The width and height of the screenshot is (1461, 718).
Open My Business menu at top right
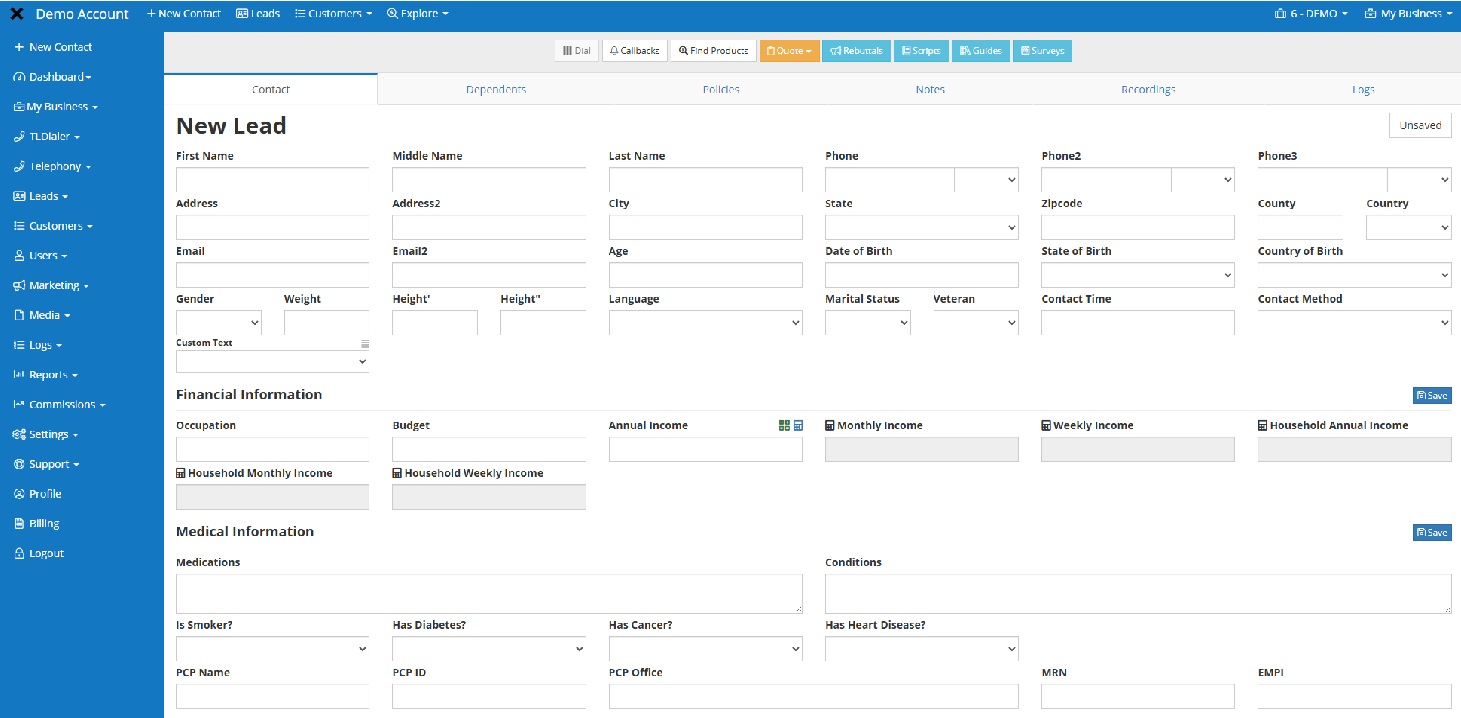(1408, 14)
